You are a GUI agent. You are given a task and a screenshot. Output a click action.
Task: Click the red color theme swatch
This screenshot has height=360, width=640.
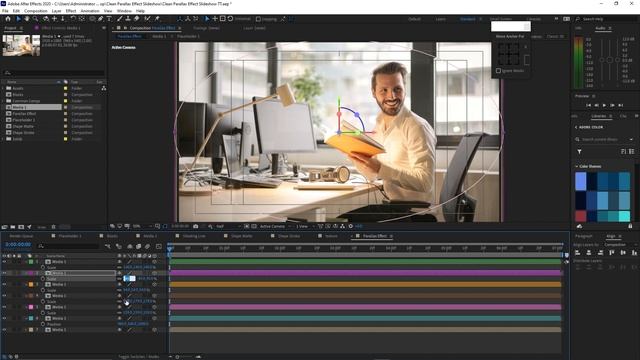click(x=581, y=216)
